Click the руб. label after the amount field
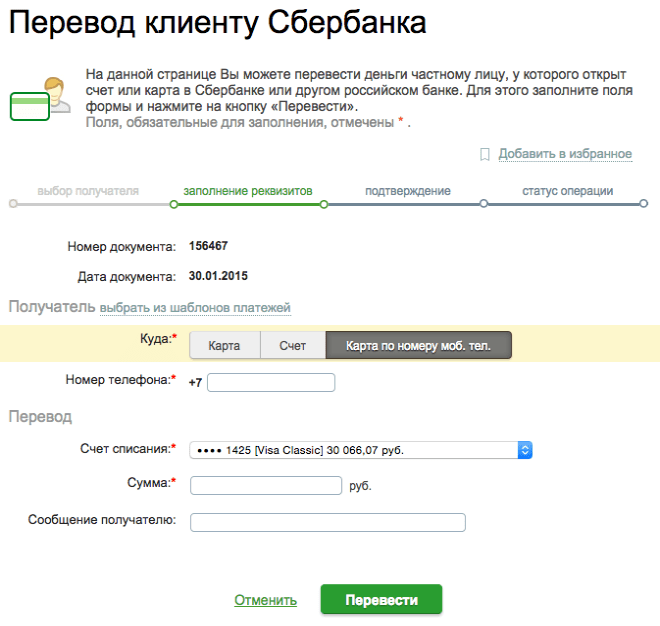This screenshot has width=660, height=626. click(360, 486)
